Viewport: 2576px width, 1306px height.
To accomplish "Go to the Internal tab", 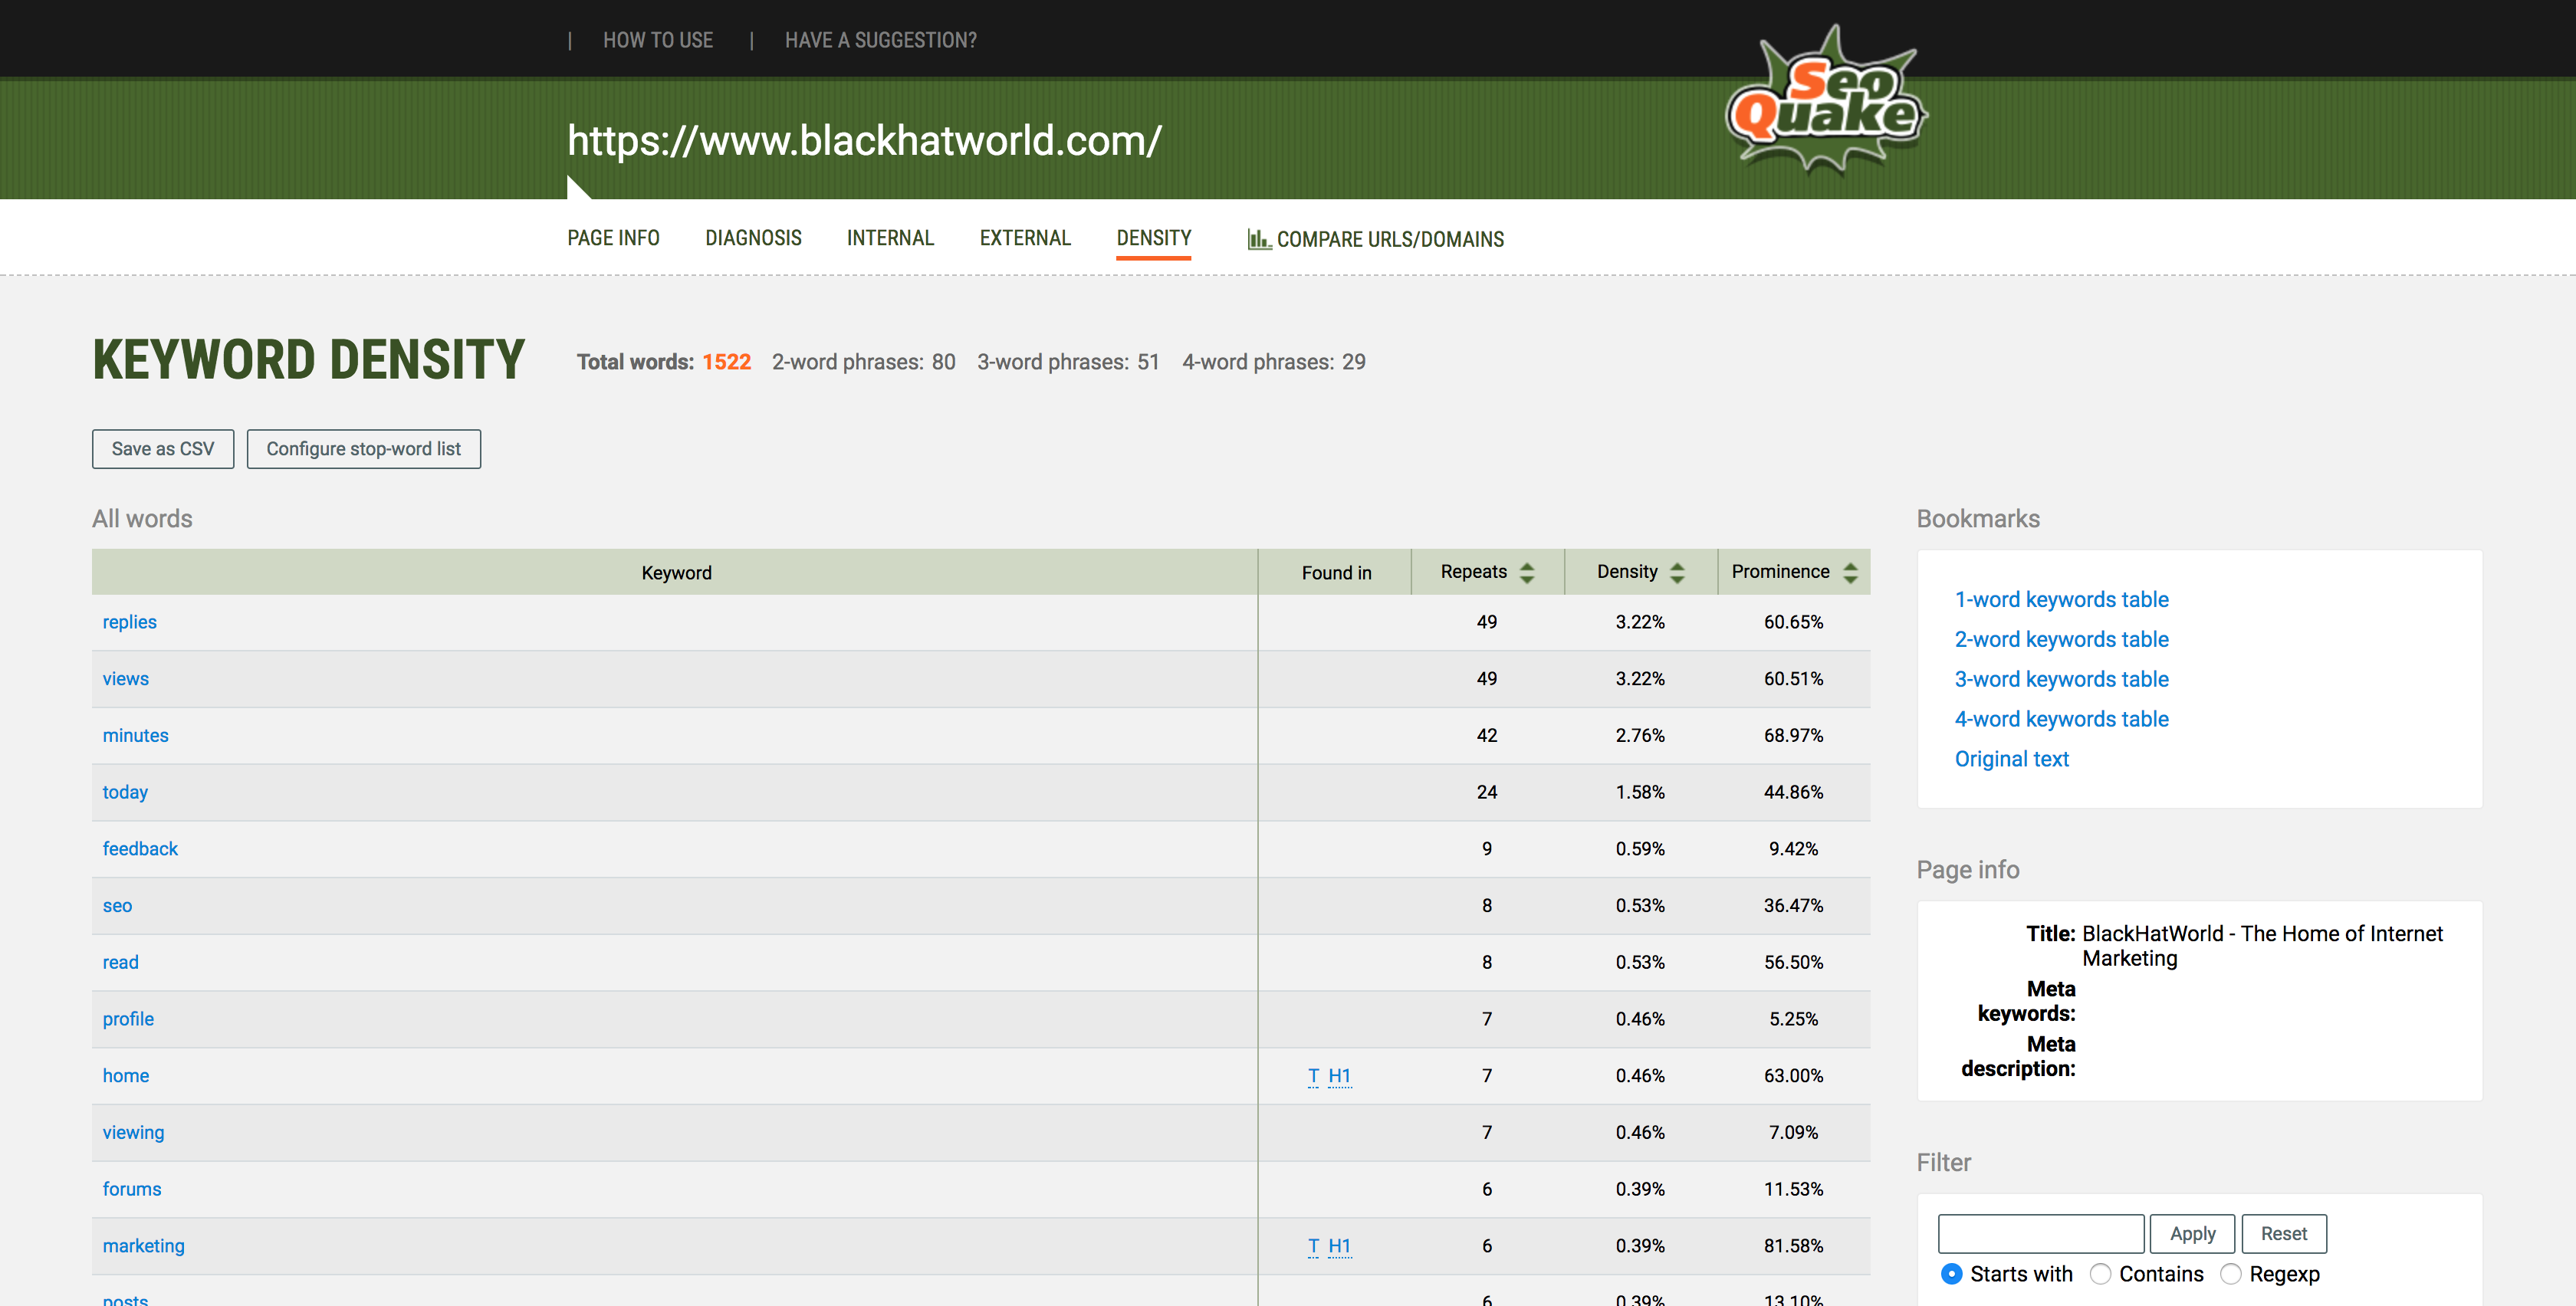I will [x=890, y=238].
